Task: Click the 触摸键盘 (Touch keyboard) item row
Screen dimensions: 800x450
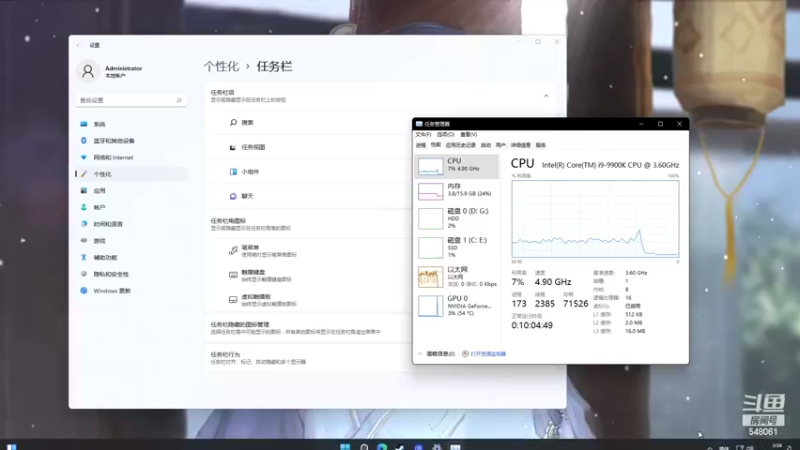Action: pos(309,275)
